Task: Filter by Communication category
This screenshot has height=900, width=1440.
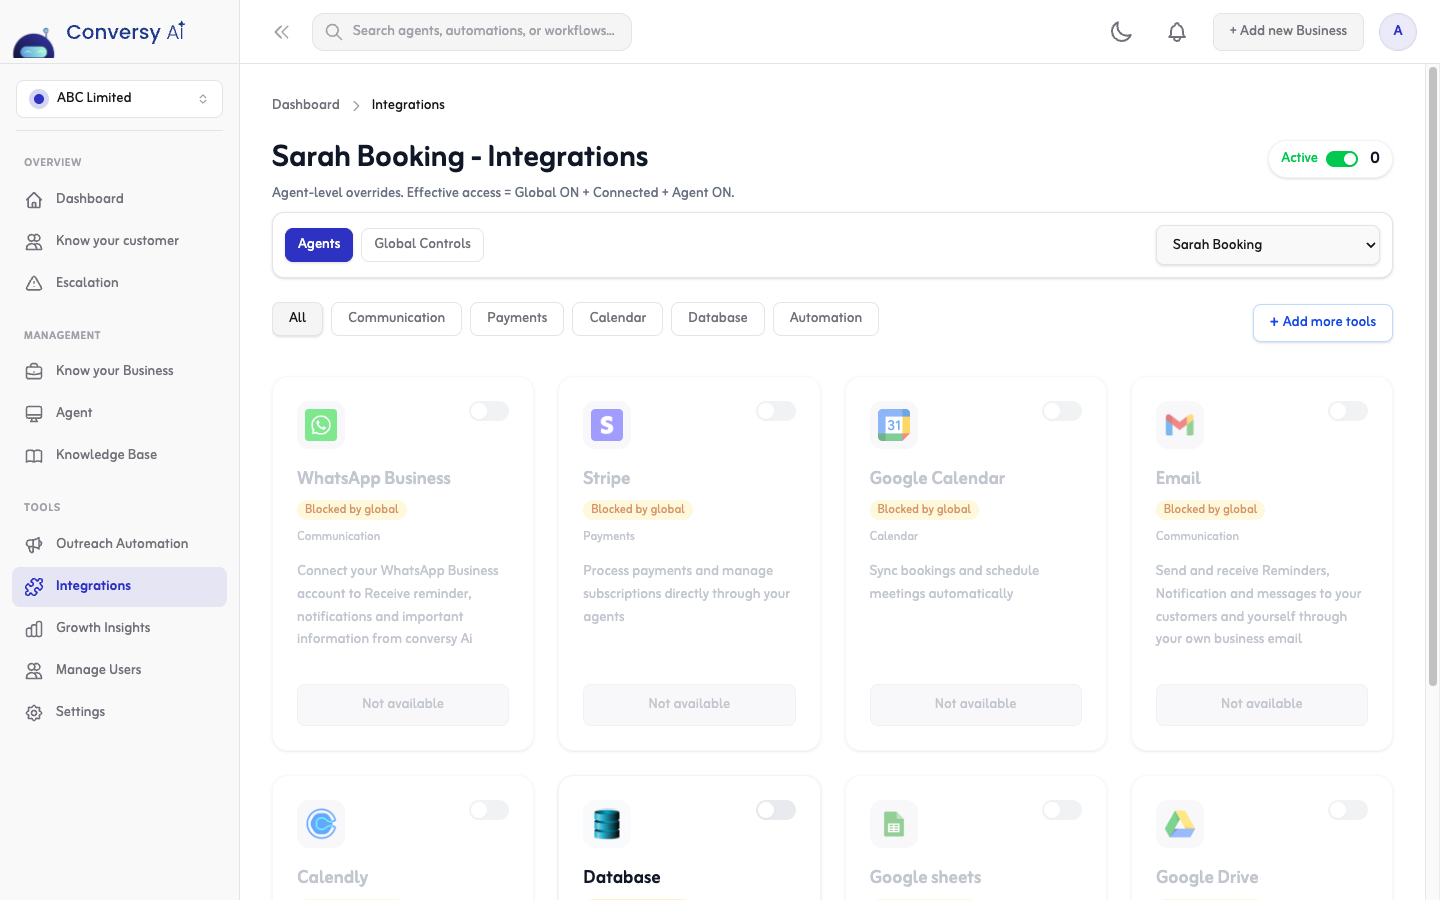Action: 396,318
